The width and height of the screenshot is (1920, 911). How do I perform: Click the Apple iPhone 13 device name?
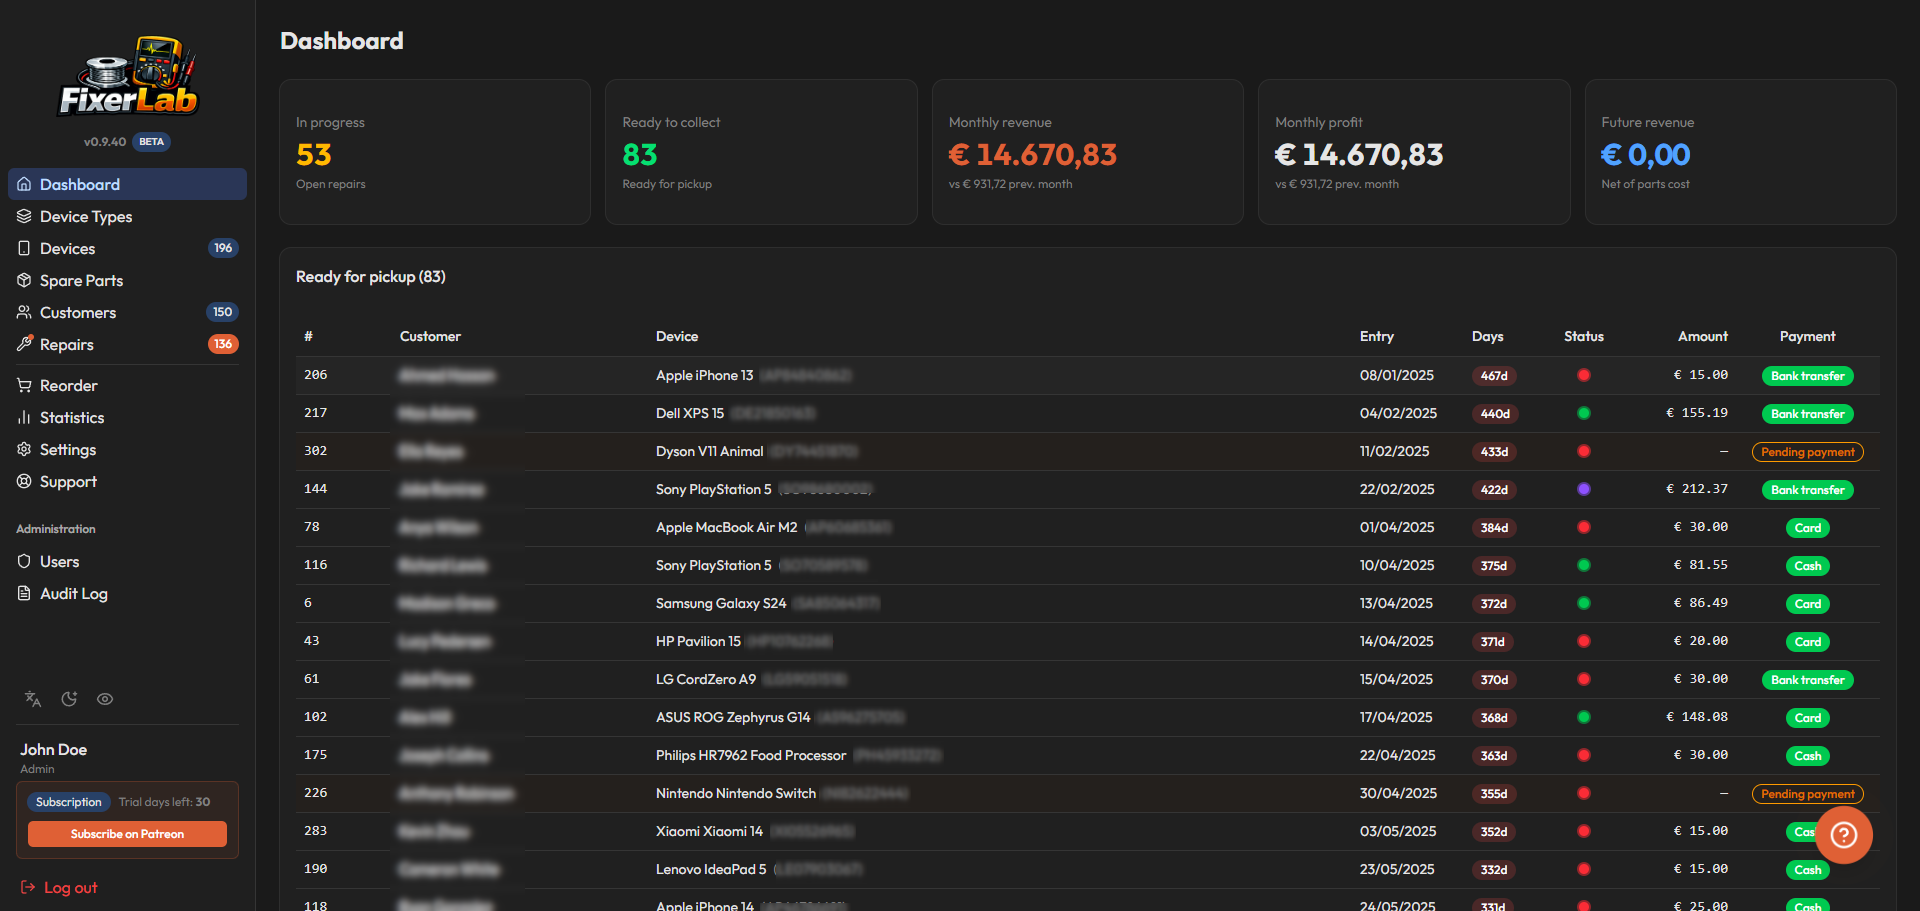[x=705, y=375]
